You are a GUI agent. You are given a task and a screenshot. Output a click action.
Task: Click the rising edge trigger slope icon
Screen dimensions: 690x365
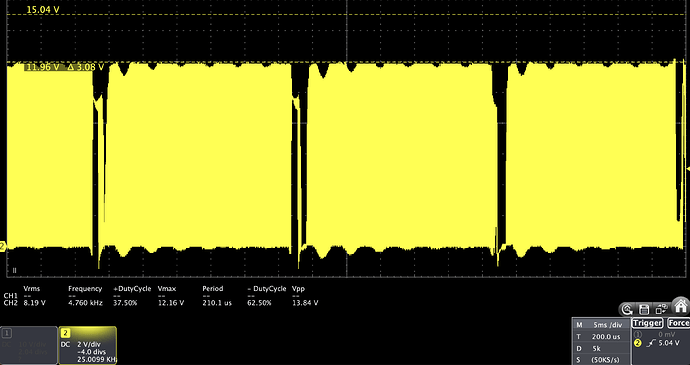[x=651, y=343]
